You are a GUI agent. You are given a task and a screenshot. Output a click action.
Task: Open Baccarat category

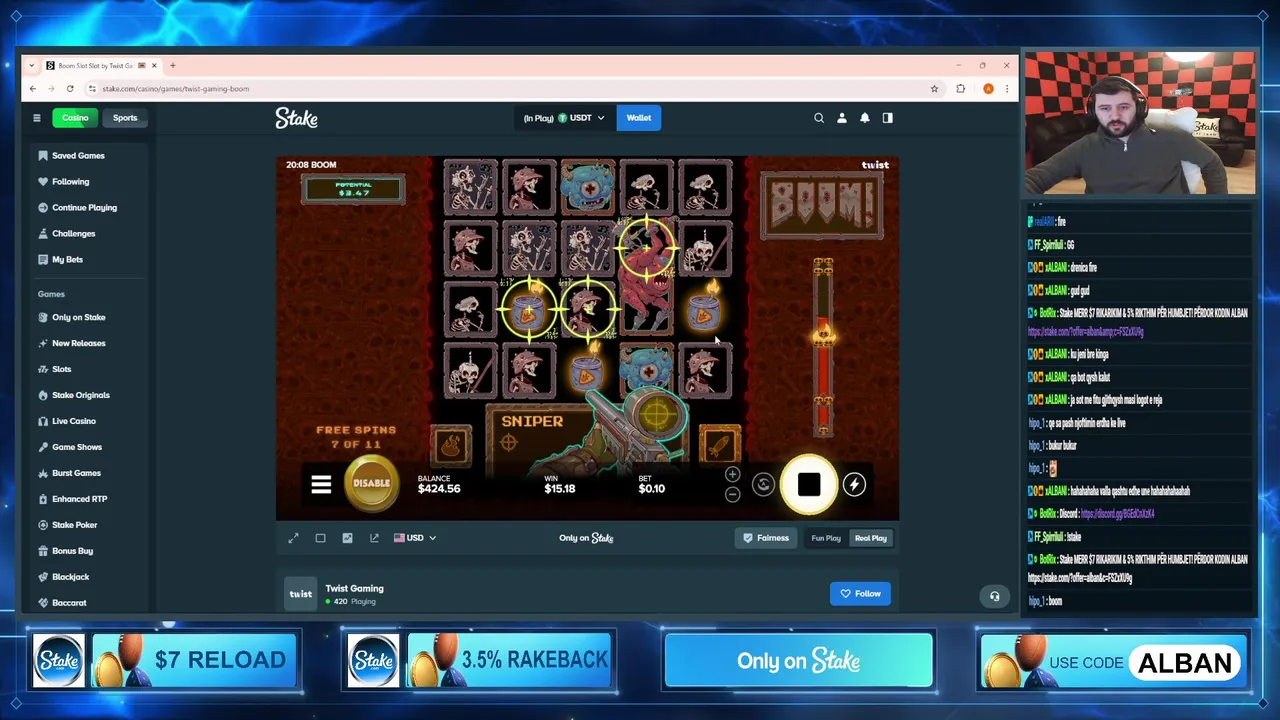pos(69,603)
